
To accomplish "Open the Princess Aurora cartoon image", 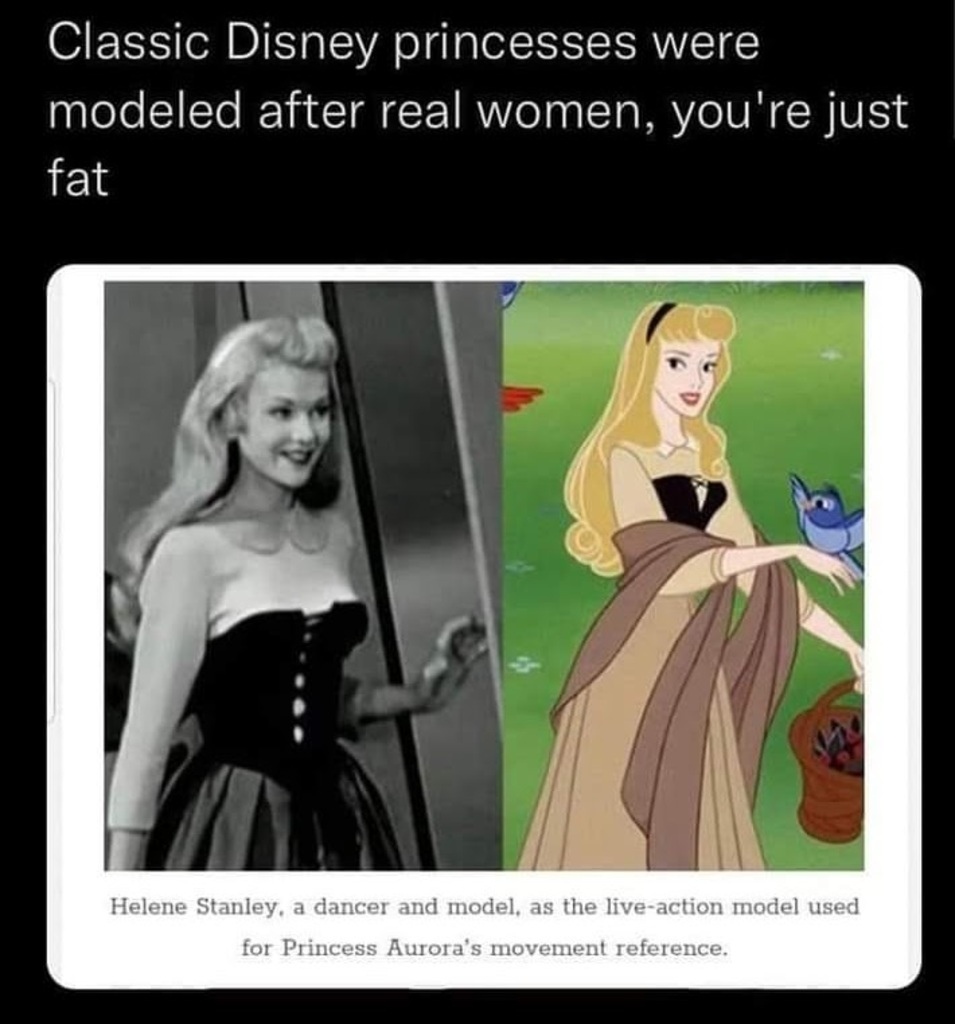I will [683, 575].
